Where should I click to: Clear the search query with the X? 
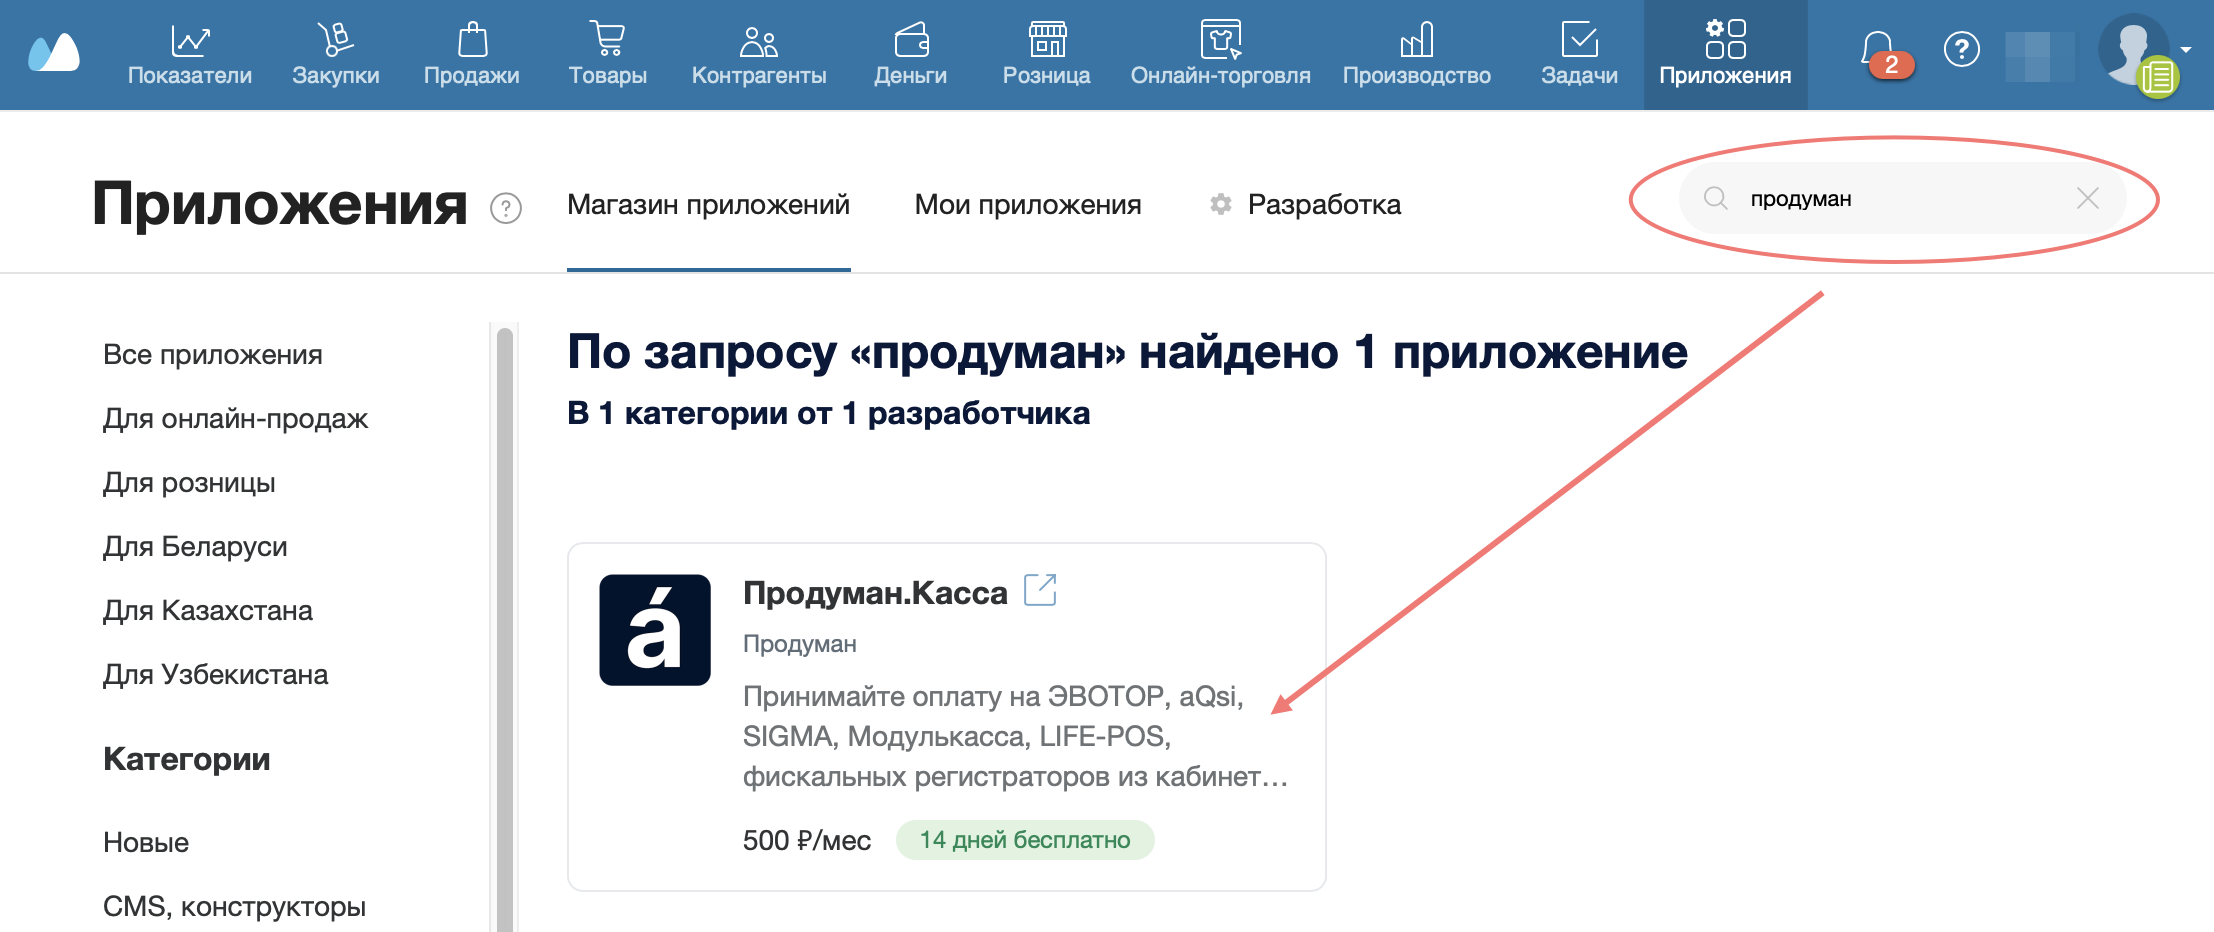coord(2088,198)
